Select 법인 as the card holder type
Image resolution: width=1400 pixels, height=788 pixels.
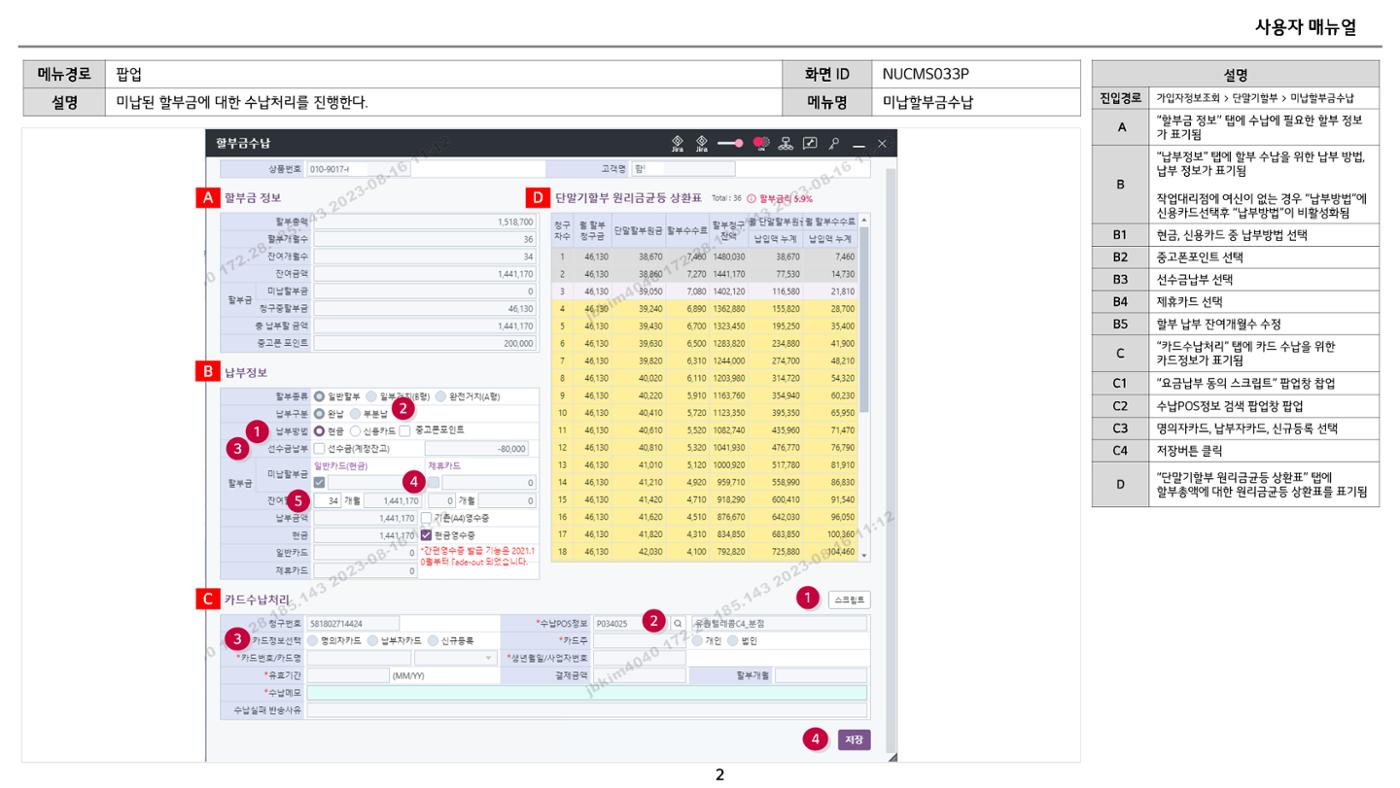coord(732,640)
